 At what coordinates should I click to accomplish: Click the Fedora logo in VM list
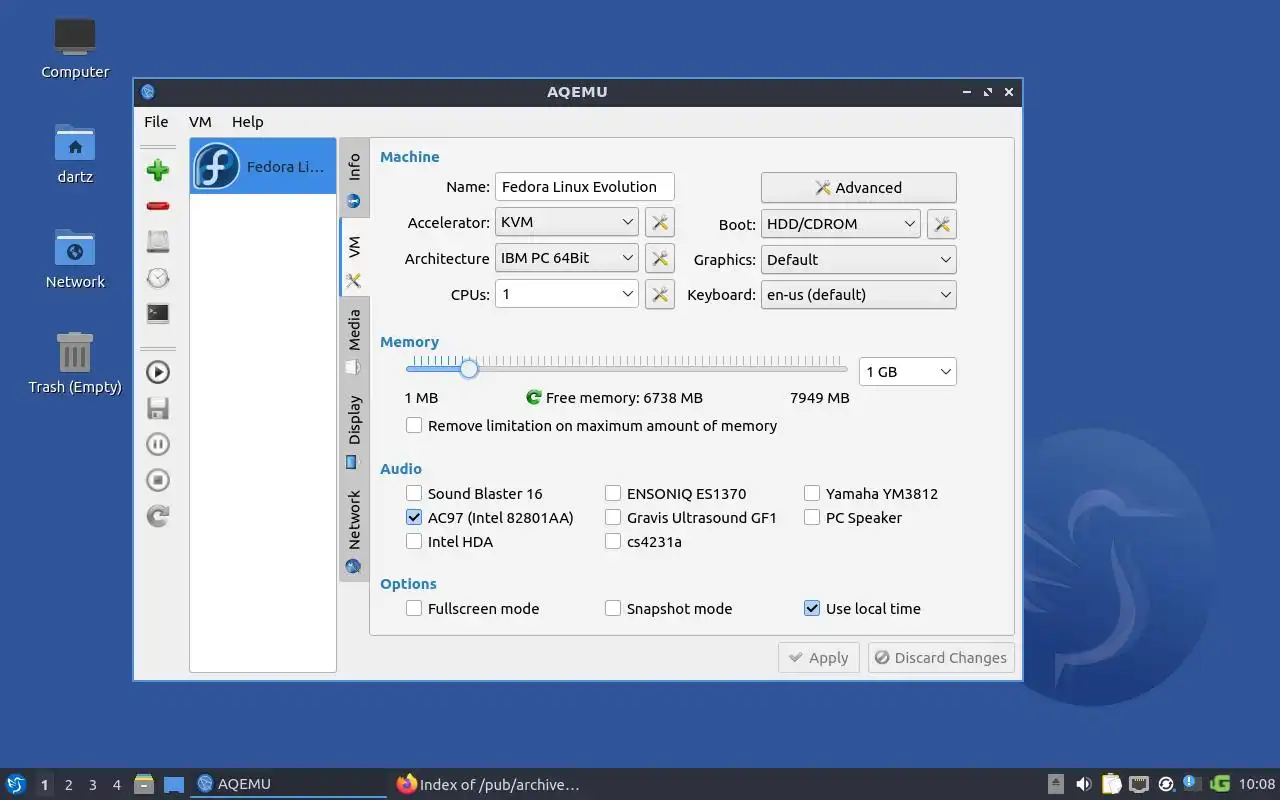(x=216, y=166)
